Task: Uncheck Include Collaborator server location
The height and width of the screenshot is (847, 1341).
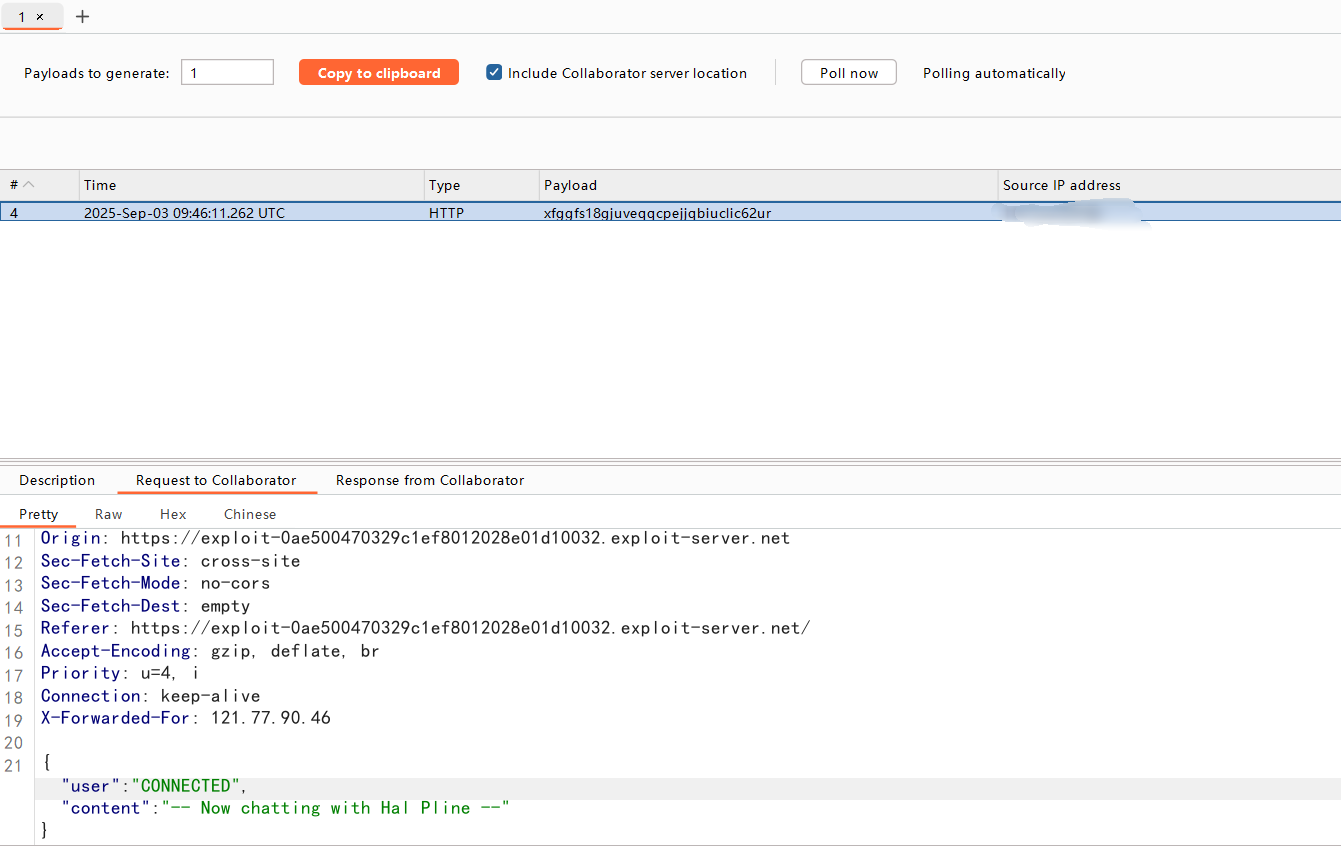Action: [x=494, y=73]
